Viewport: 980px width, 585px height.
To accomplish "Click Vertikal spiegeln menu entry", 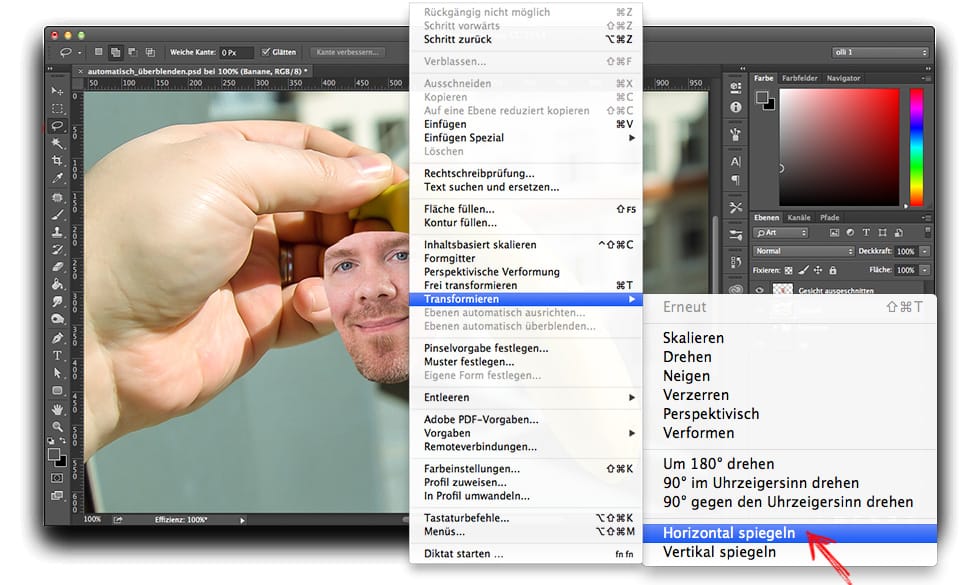I will tap(790, 552).
